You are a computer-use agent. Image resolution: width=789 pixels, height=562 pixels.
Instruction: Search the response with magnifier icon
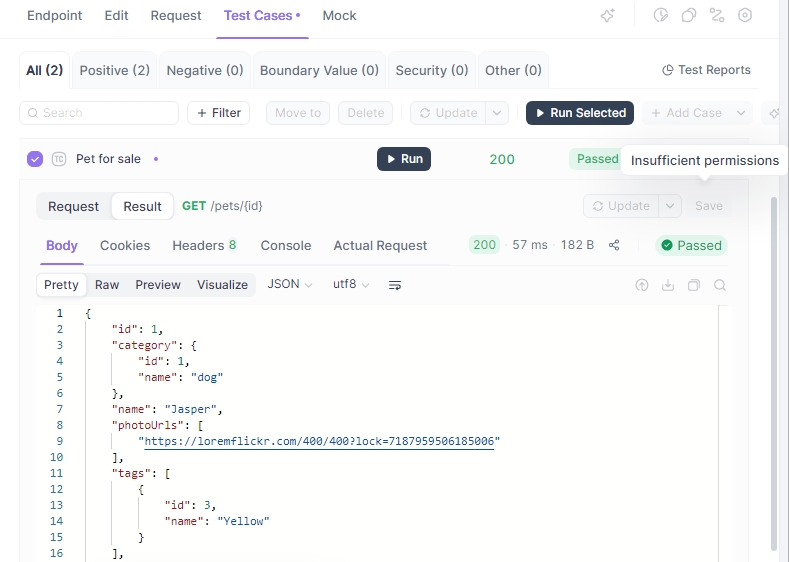point(720,285)
